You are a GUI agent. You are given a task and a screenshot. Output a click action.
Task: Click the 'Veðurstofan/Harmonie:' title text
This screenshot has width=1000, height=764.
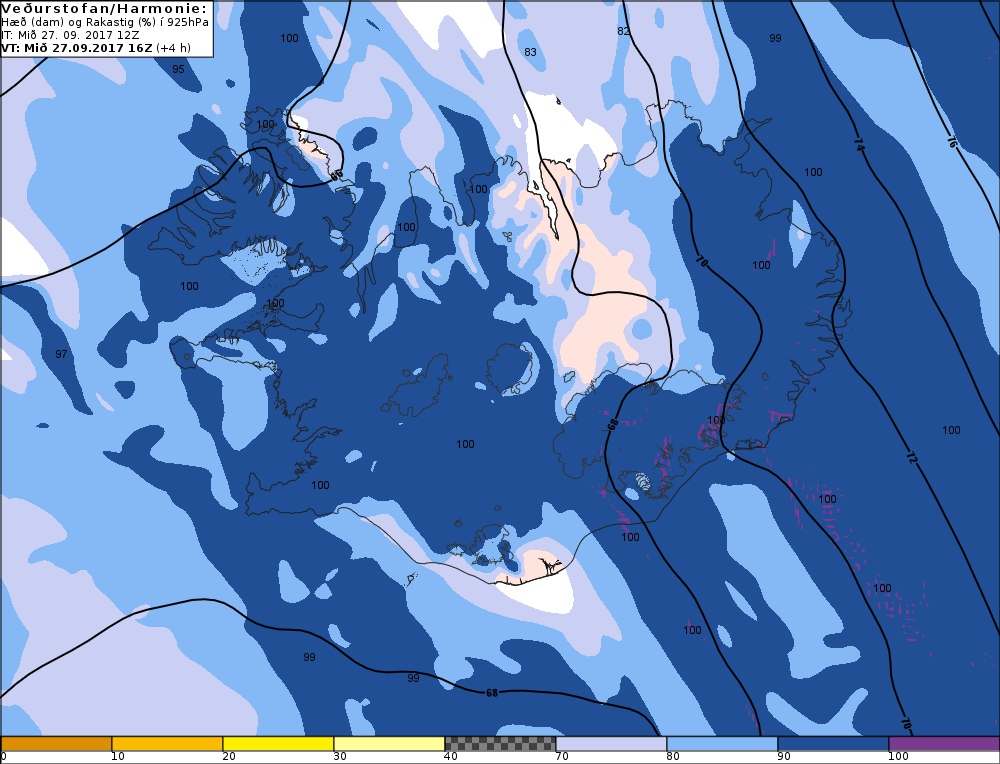[105, 8]
